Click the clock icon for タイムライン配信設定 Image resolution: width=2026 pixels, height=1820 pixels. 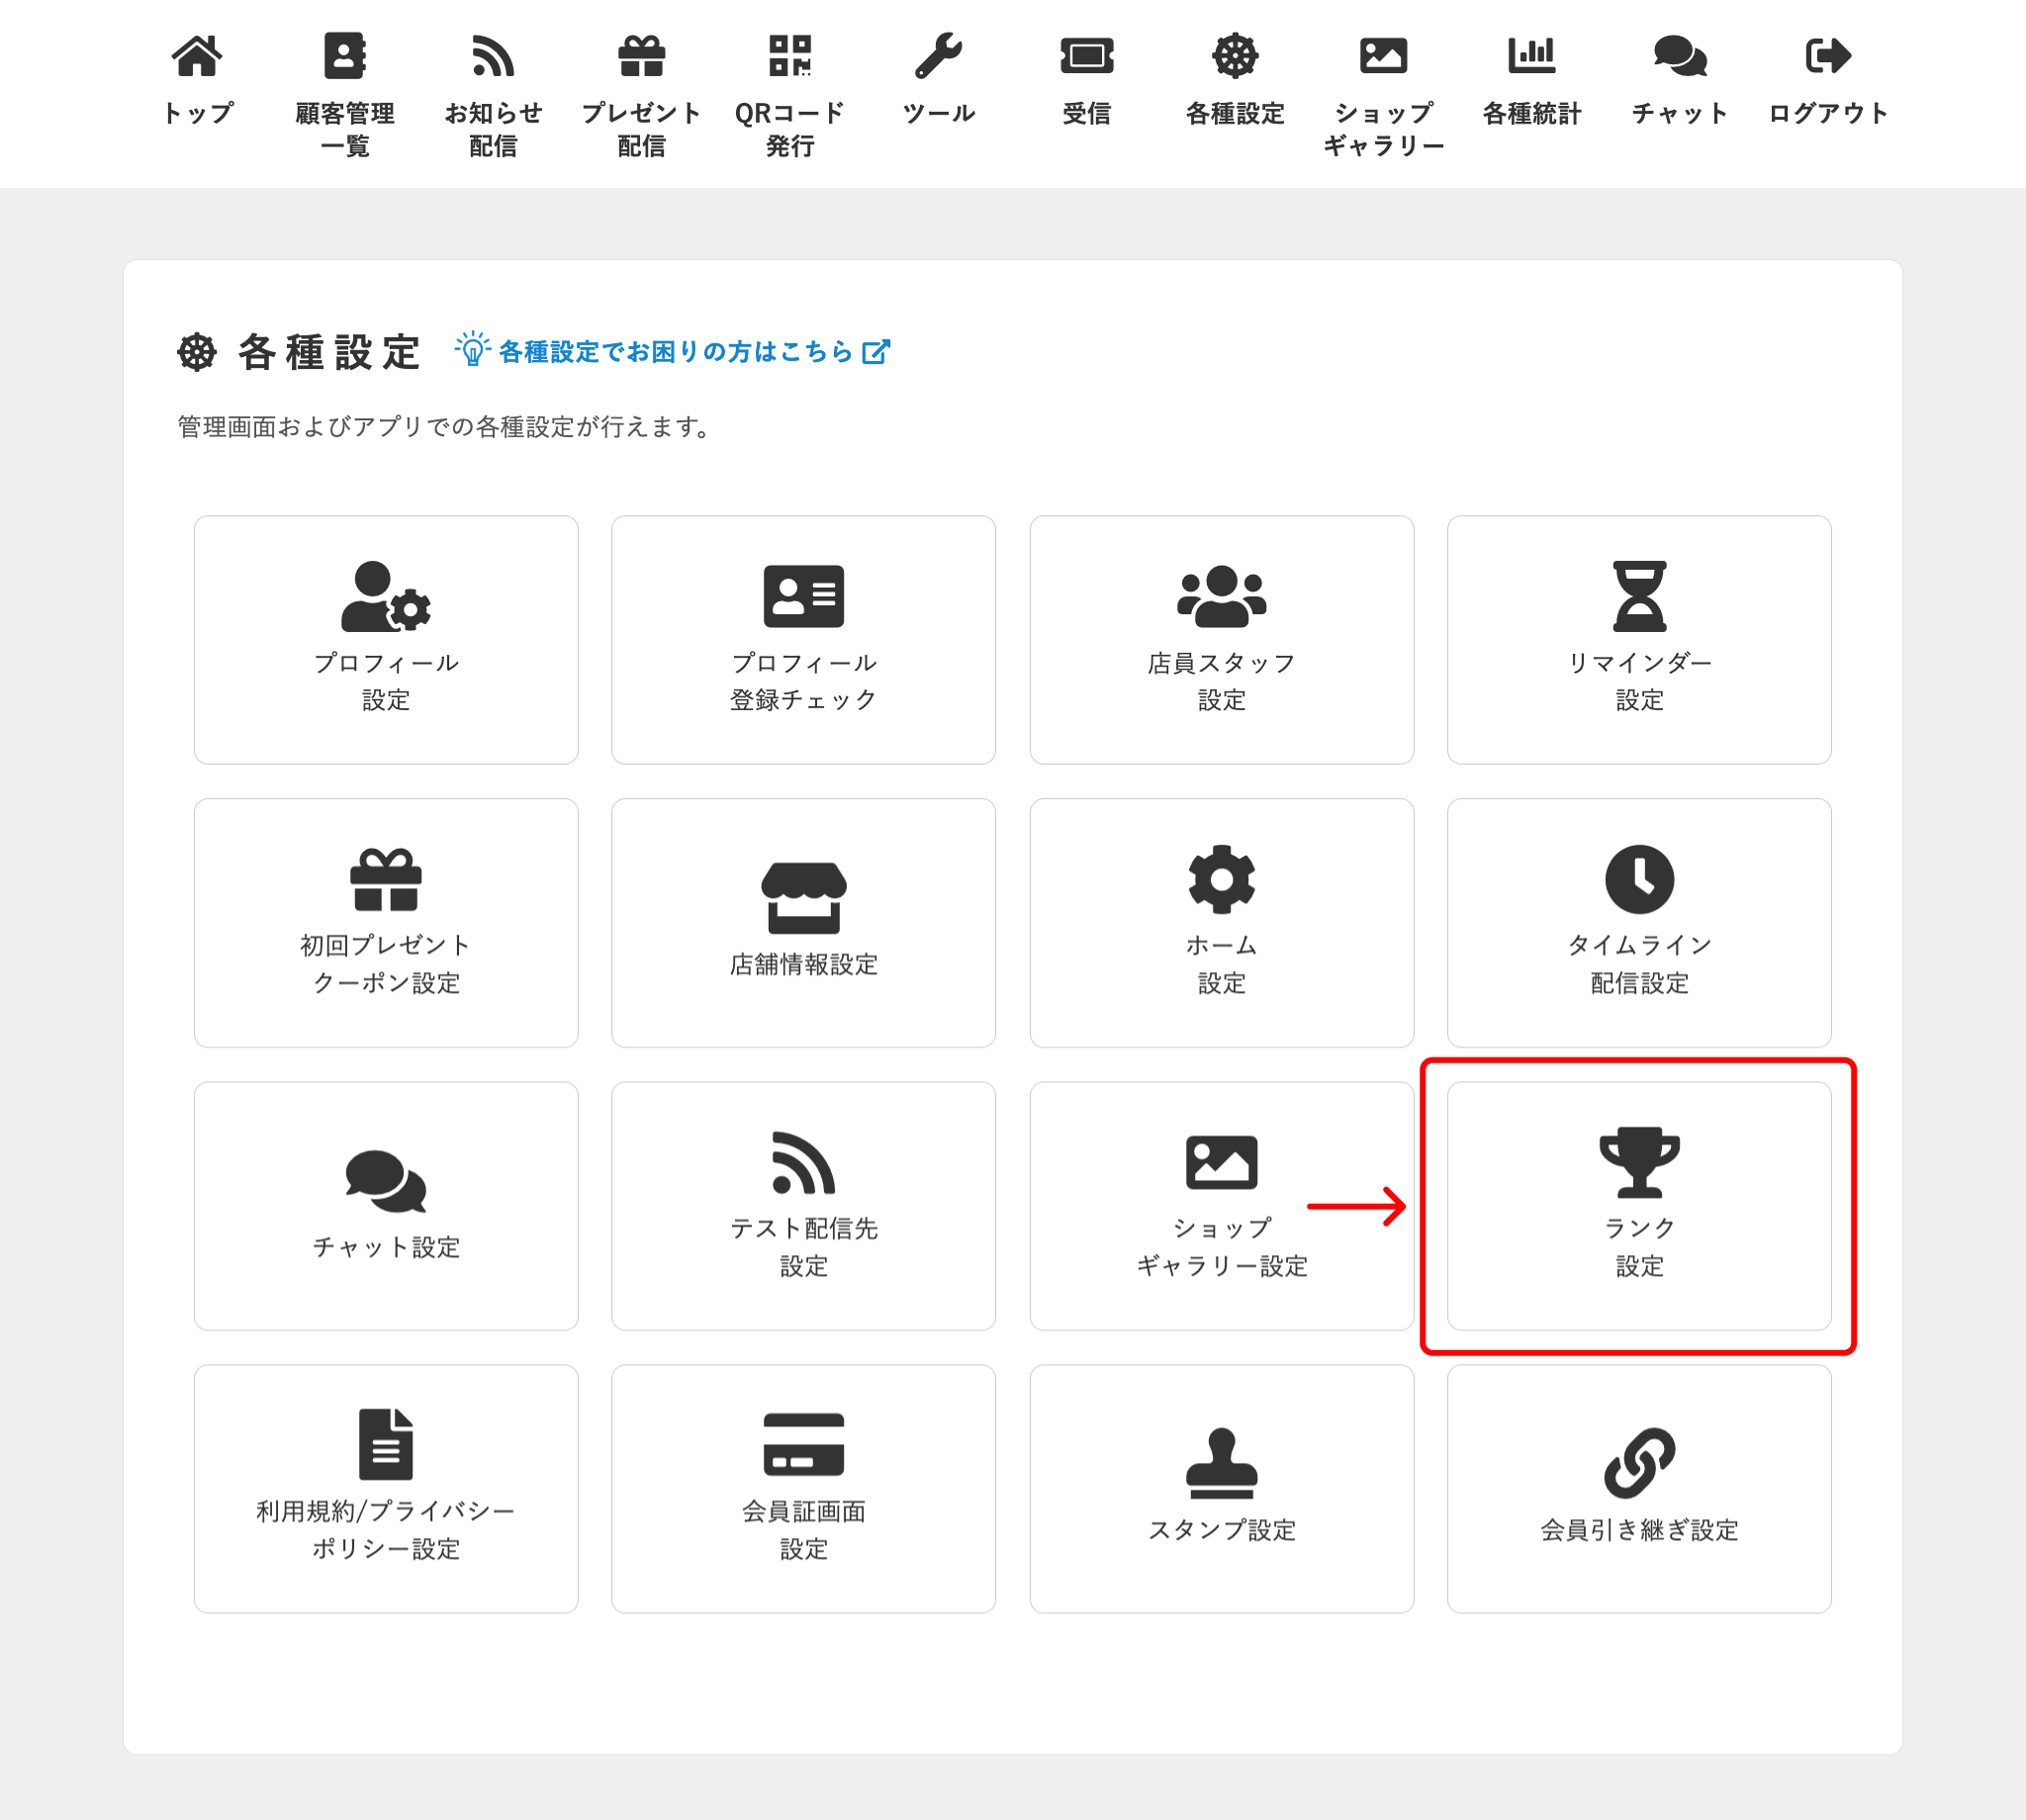pyautogui.click(x=1639, y=879)
